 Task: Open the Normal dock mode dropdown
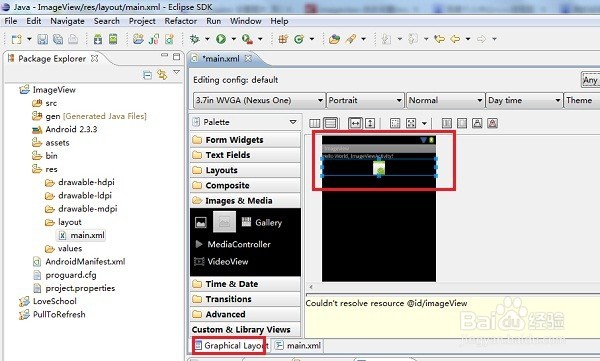[445, 101]
